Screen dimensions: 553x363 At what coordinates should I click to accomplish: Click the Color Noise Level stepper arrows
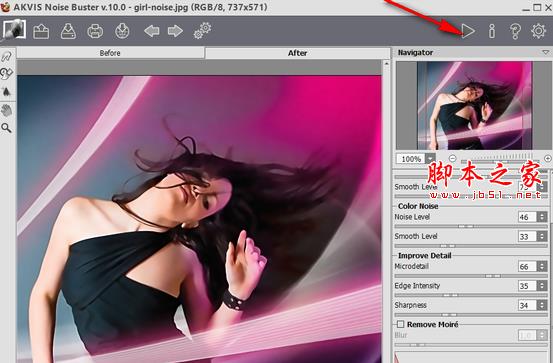tap(542, 217)
